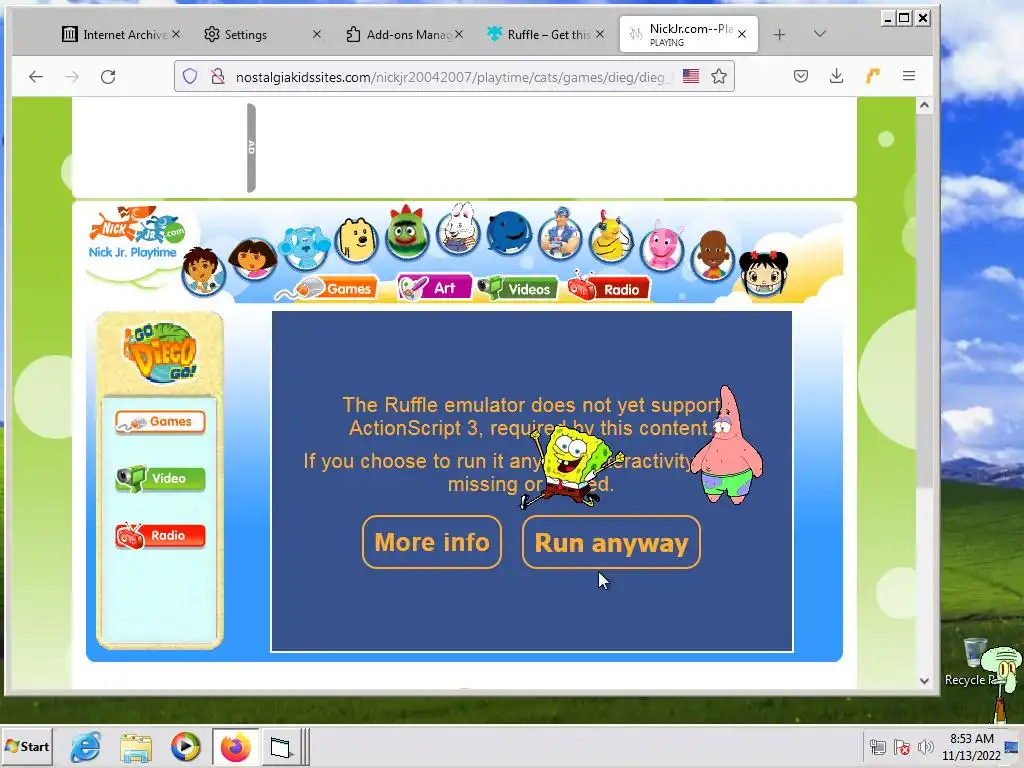Click the page scrollbar down arrow

(x=924, y=680)
